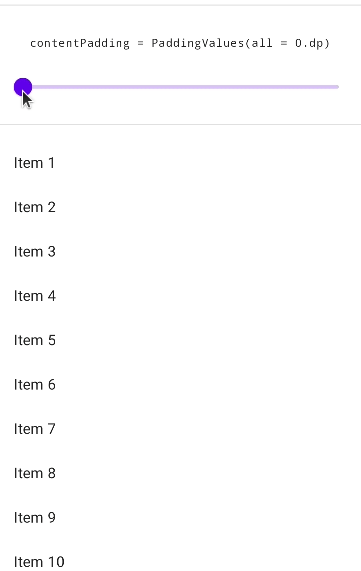Screen dimensions: 361x571
Task: Tap the Item 8 row
Action: [180, 473]
